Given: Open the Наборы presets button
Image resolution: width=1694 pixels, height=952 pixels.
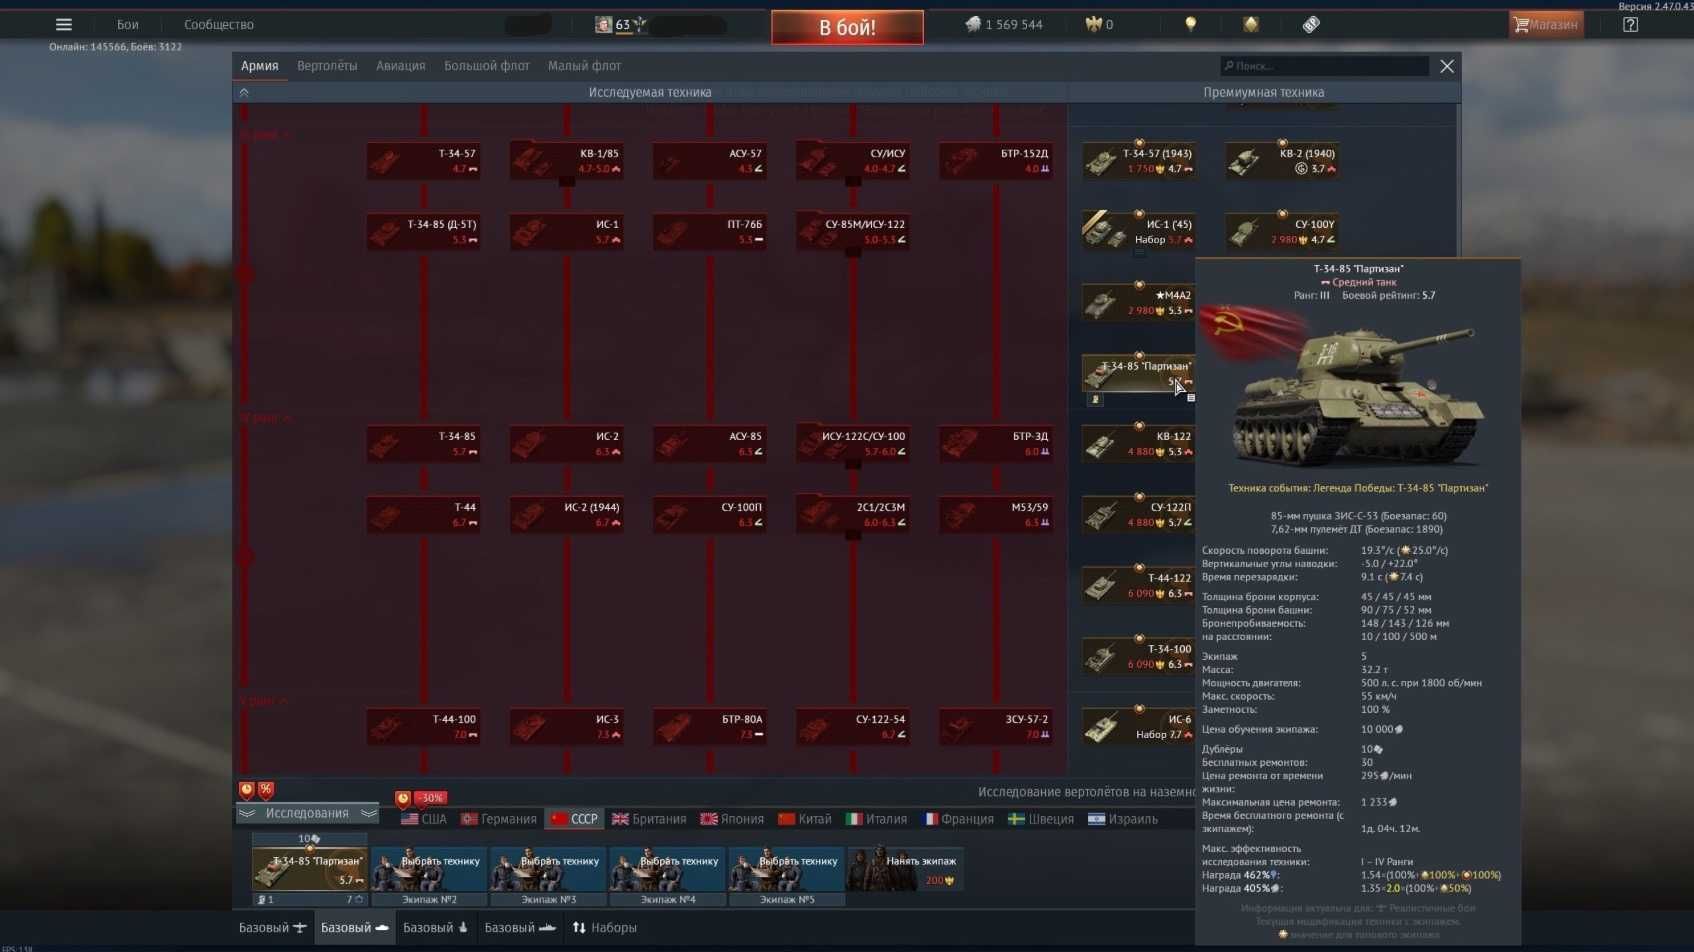Looking at the screenshot, I should tap(604, 928).
